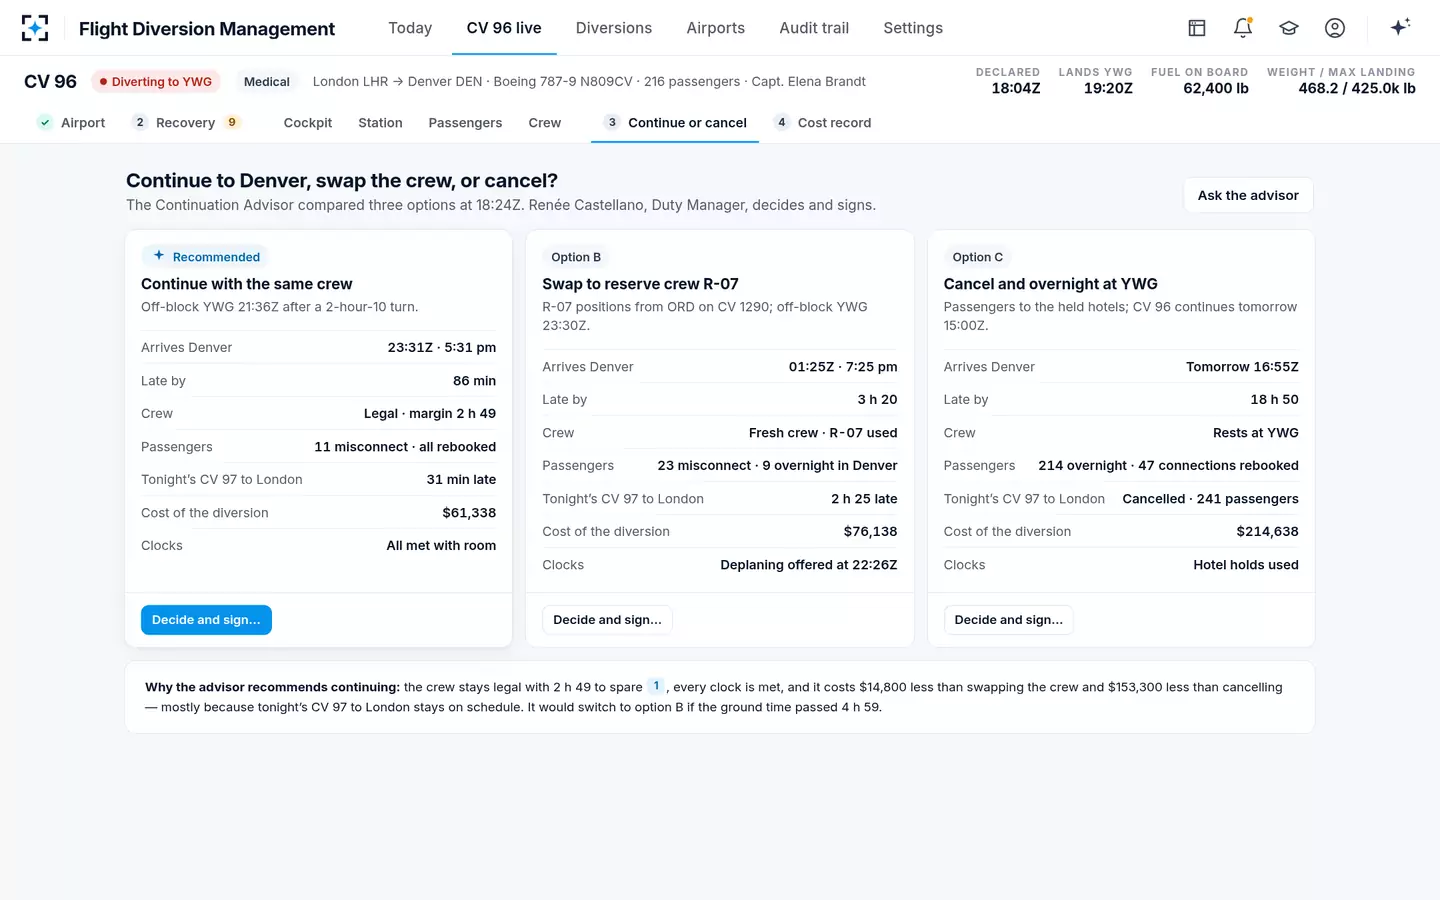The height and width of the screenshot is (900, 1440).
Task: Select the Crew sub-tab
Action: pyautogui.click(x=545, y=122)
